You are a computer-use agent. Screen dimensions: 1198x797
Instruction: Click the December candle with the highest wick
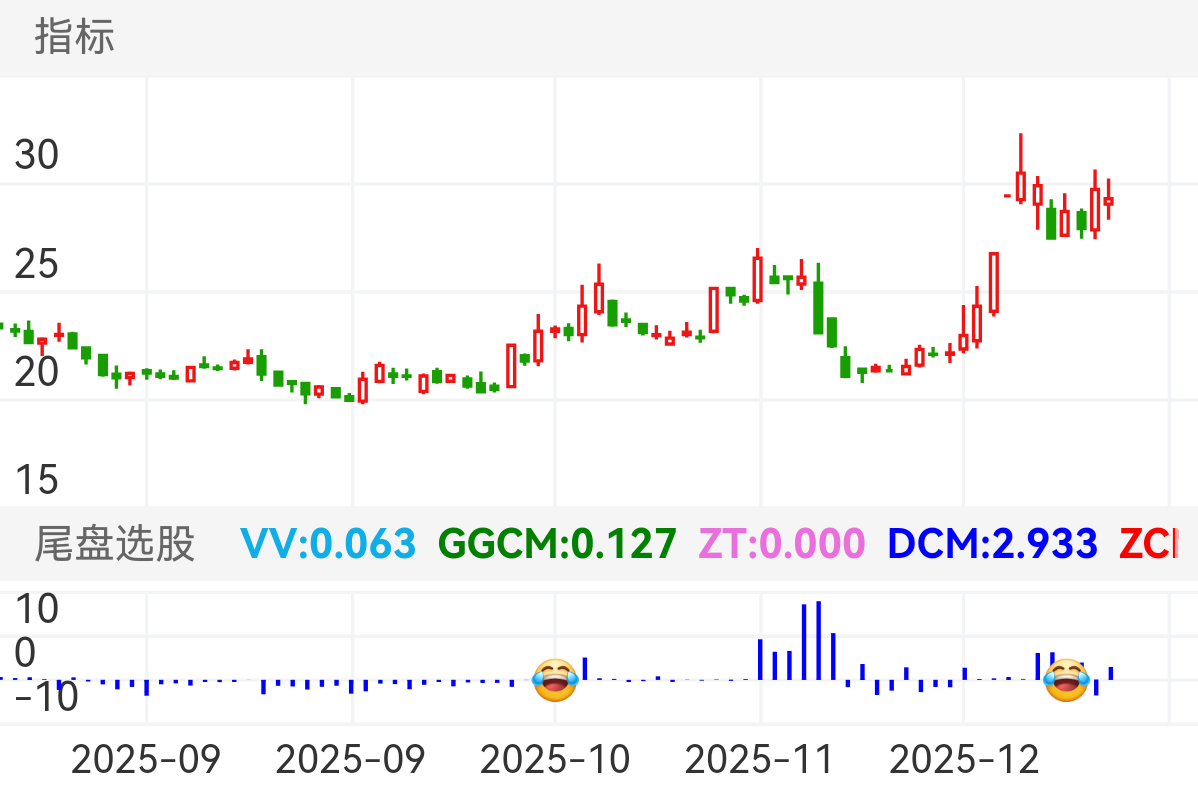[1021, 170]
